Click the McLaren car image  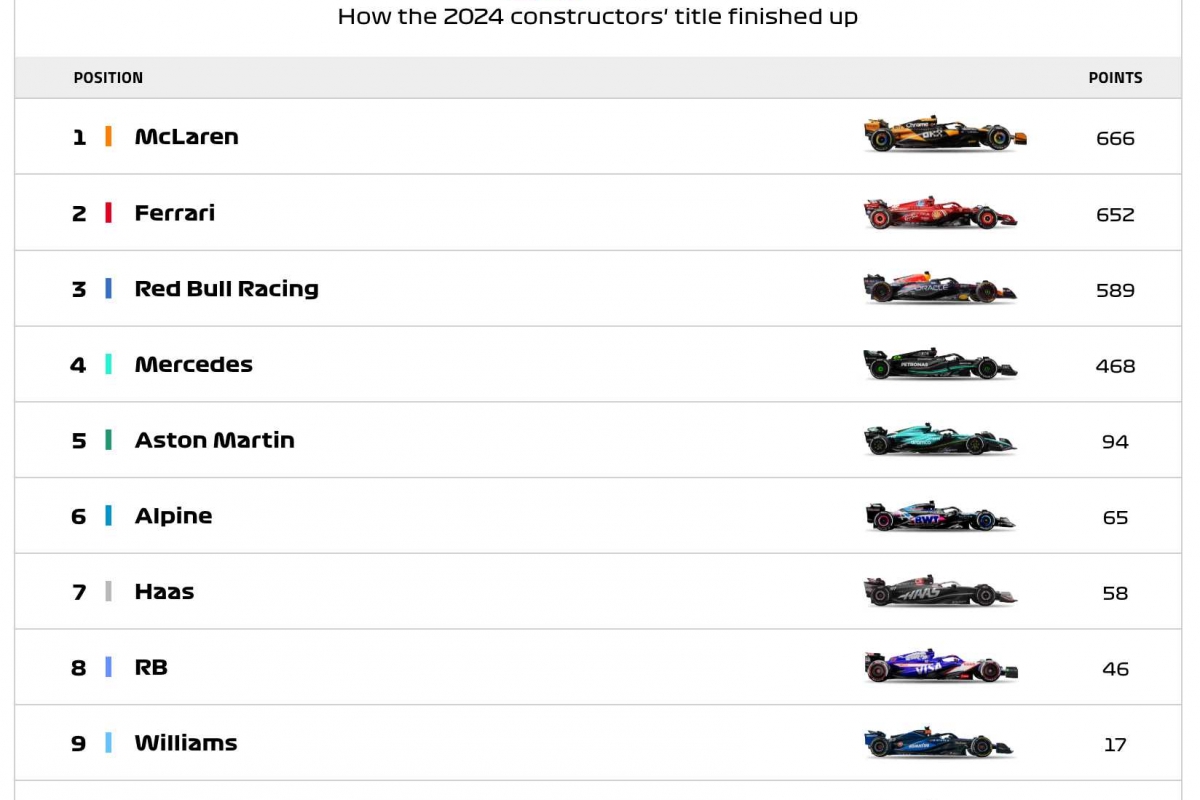point(945,134)
